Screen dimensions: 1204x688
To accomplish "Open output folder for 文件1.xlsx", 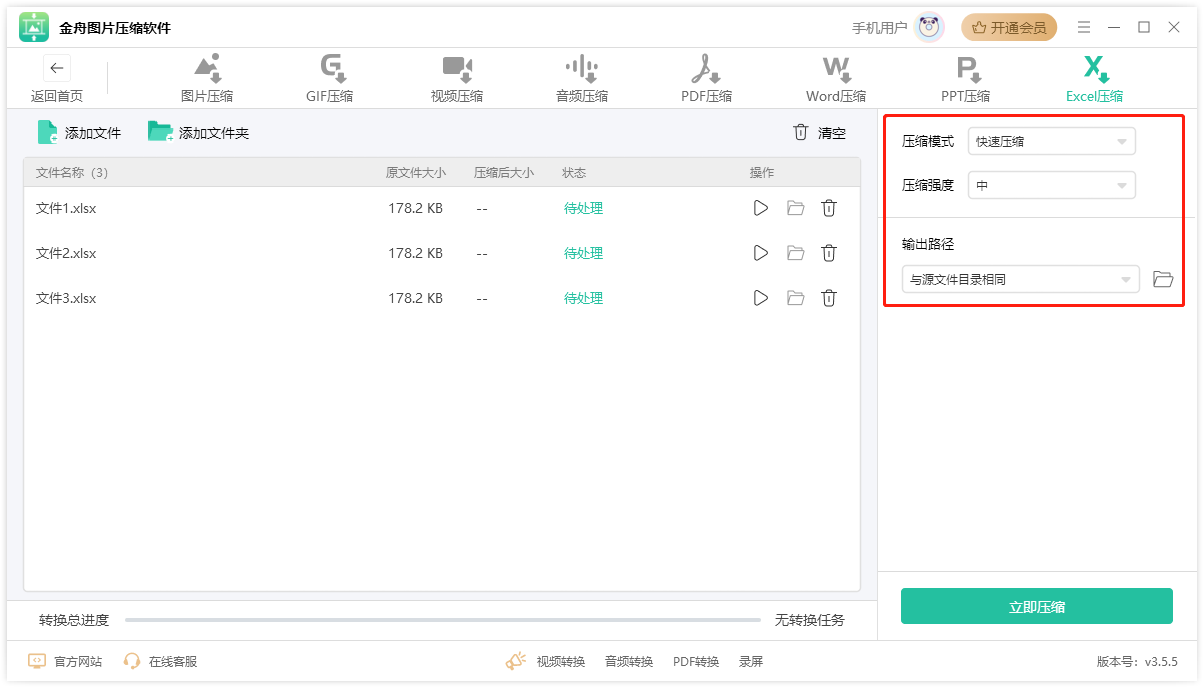I will click(x=795, y=208).
